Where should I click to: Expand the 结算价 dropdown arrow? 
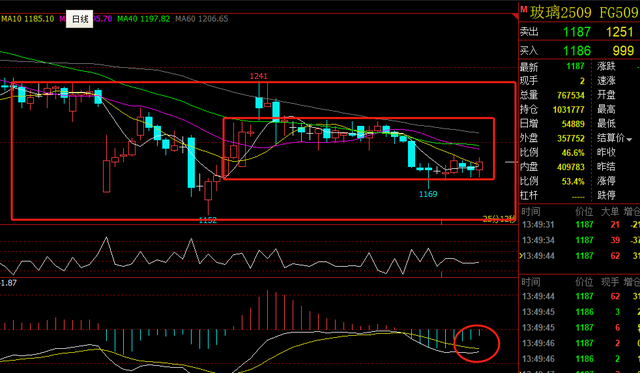coord(629,140)
